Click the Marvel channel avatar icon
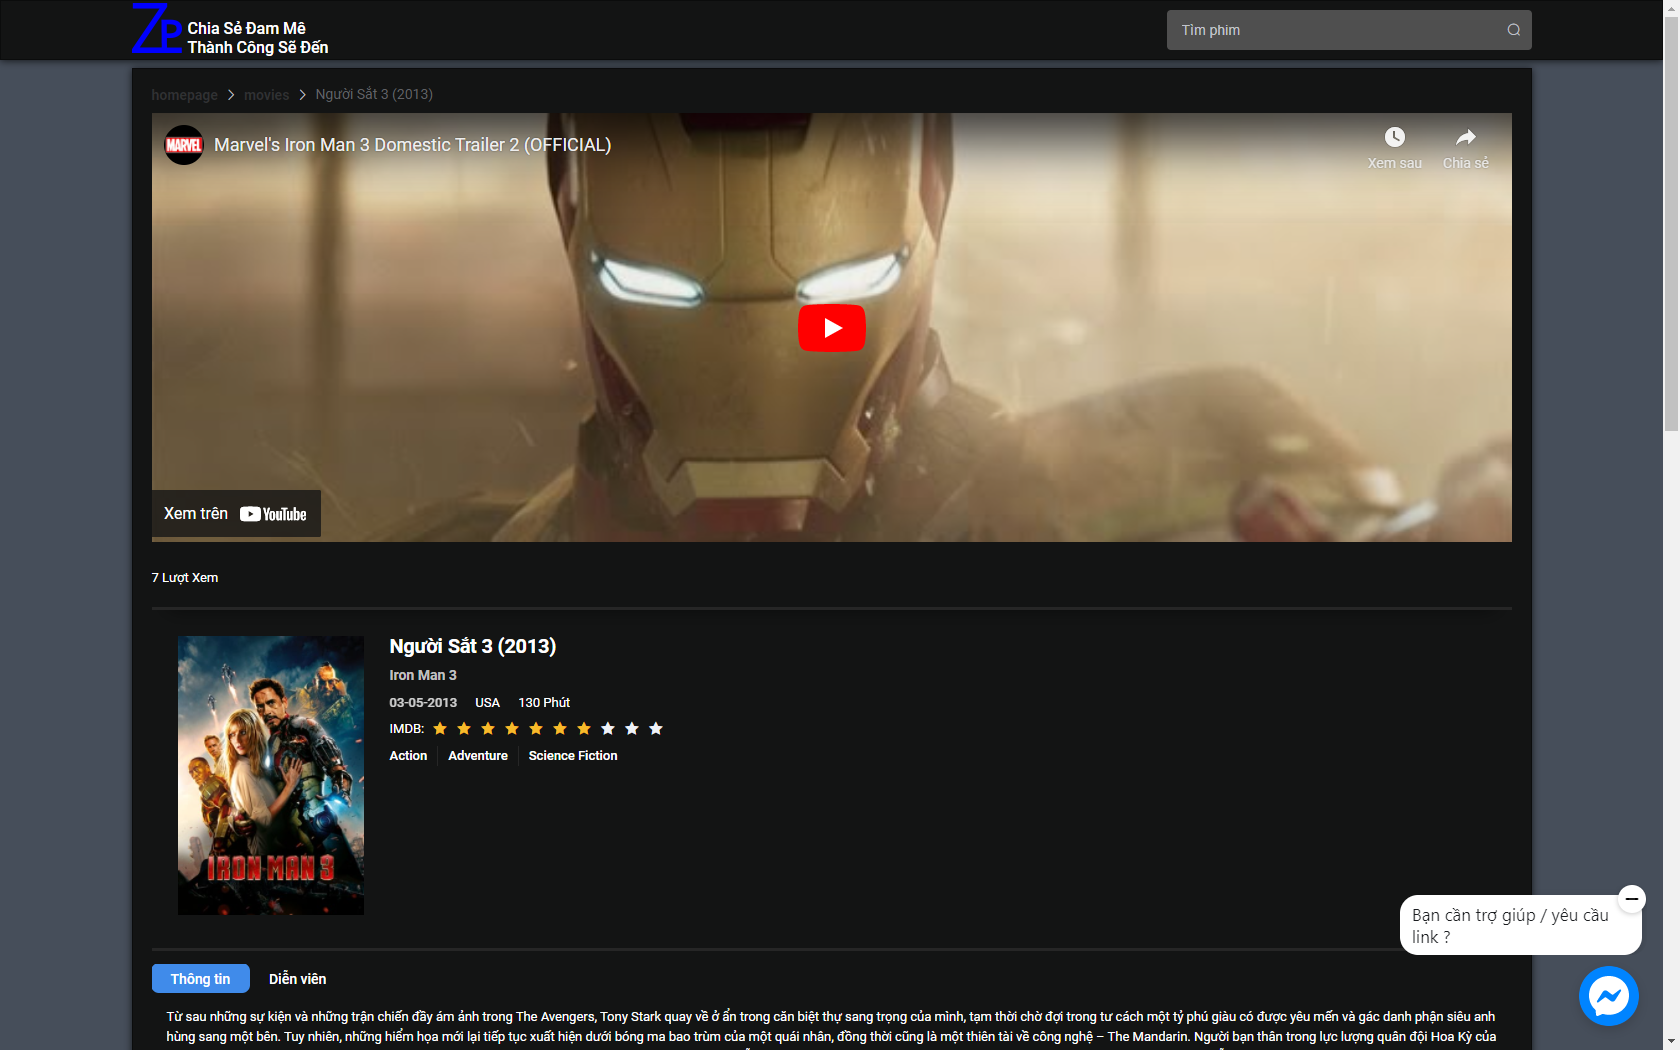The image size is (1680, 1050). click(184, 145)
